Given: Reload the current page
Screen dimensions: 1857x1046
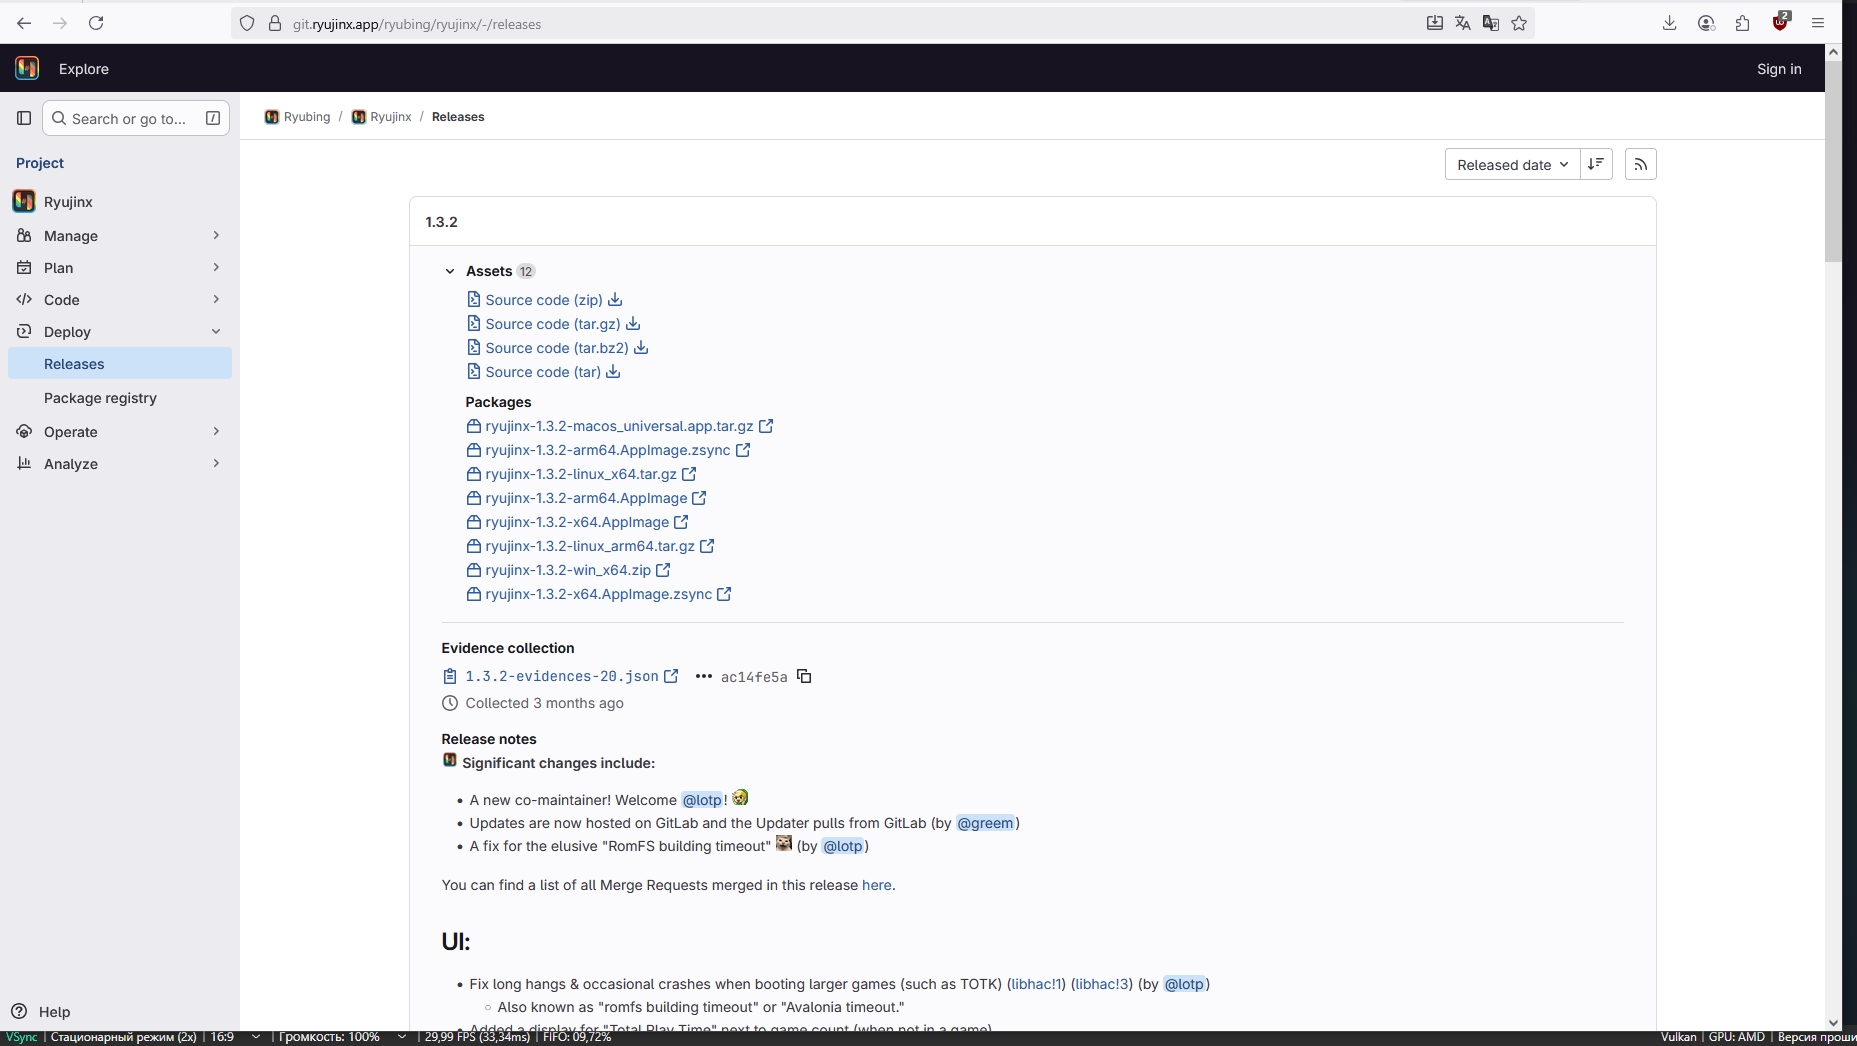Looking at the screenshot, I should point(96,23).
